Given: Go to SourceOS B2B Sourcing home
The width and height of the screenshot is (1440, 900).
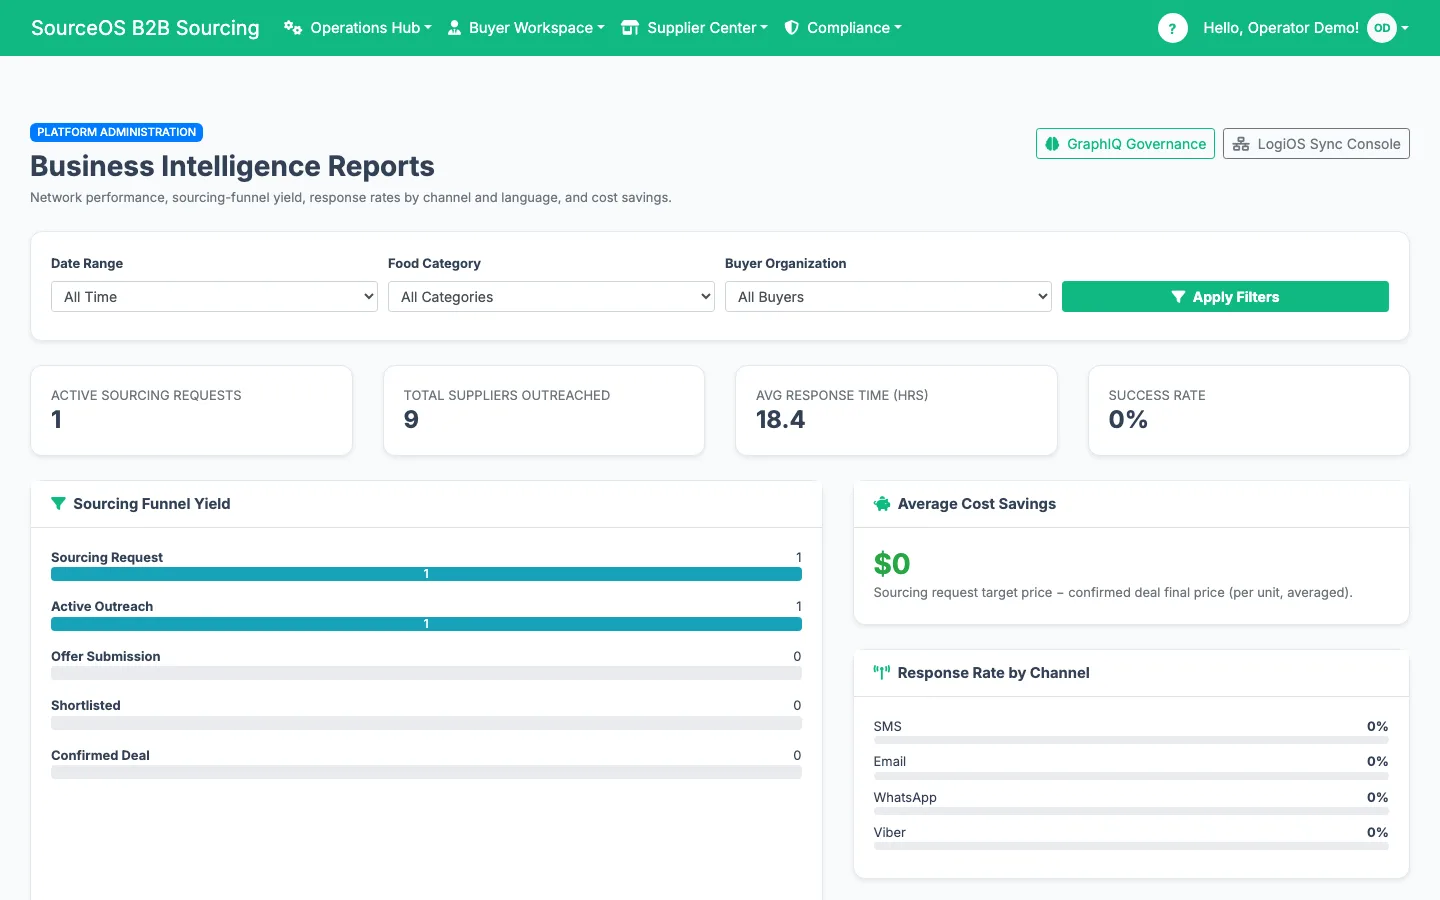Looking at the screenshot, I should click(145, 28).
